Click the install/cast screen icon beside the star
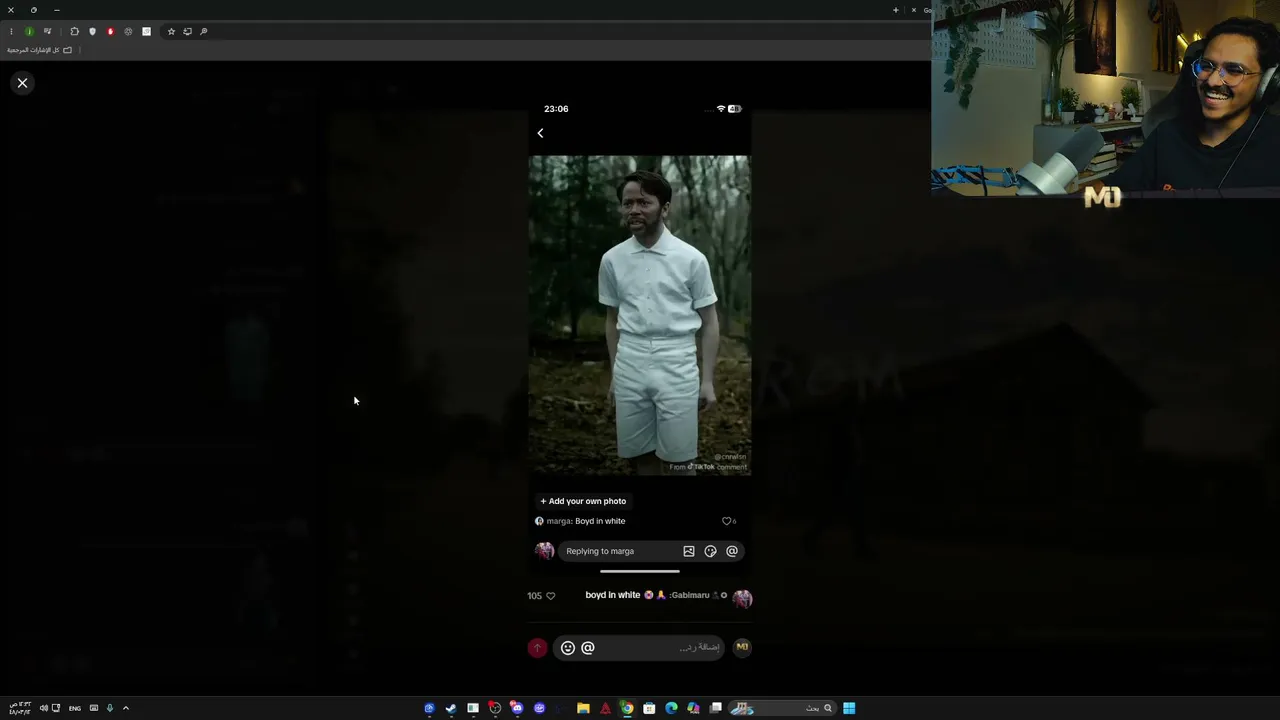 [x=187, y=31]
